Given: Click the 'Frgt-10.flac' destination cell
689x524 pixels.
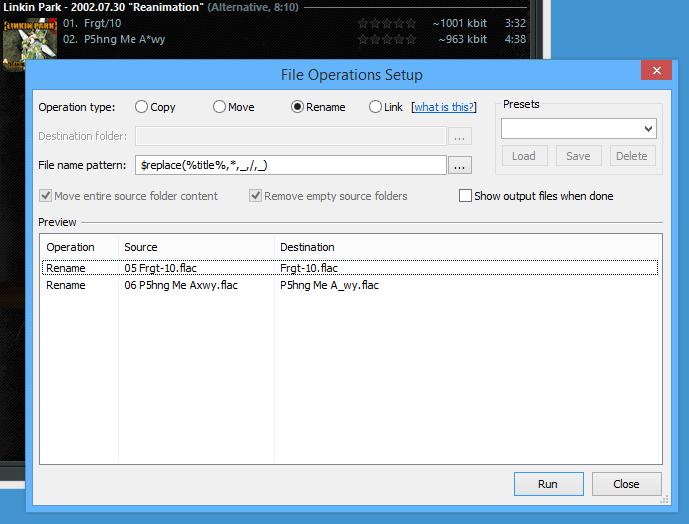Looking at the screenshot, I should (x=309, y=268).
